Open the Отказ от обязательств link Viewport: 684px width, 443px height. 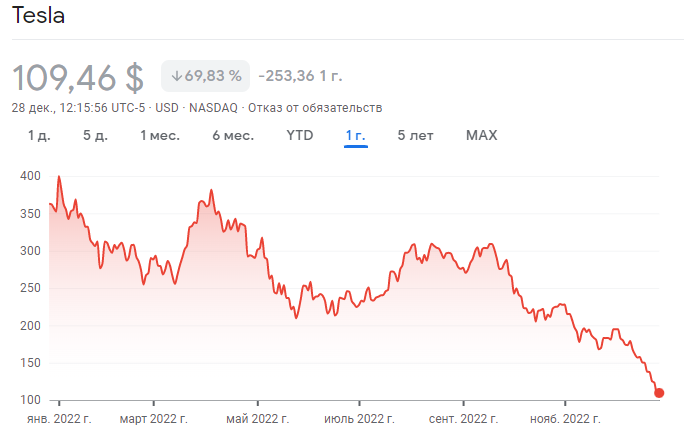tap(315, 108)
